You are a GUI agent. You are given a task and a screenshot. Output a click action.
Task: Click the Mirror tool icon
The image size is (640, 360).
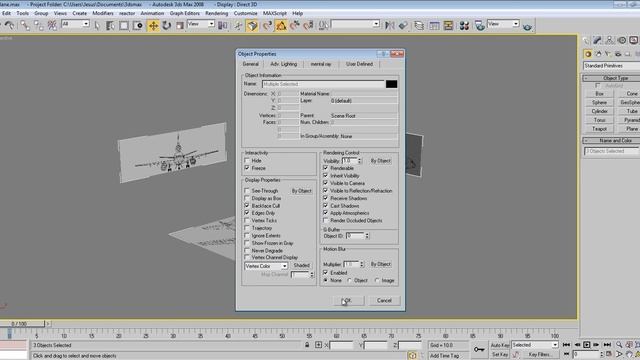[x=389, y=26]
